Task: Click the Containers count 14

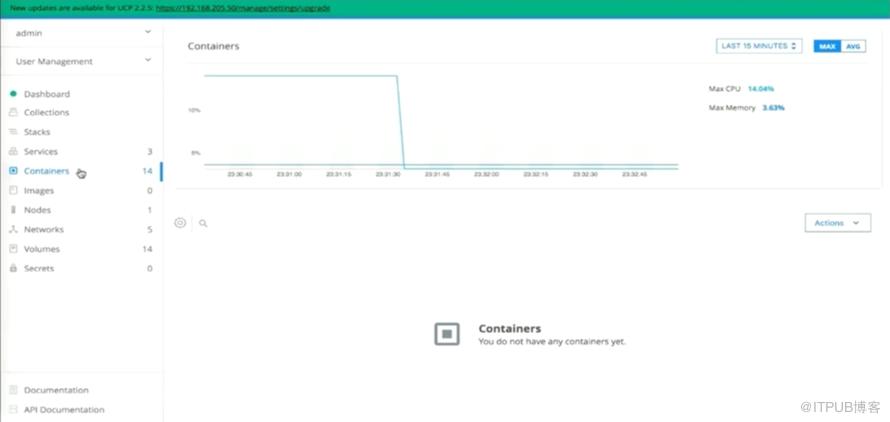Action: (x=147, y=171)
